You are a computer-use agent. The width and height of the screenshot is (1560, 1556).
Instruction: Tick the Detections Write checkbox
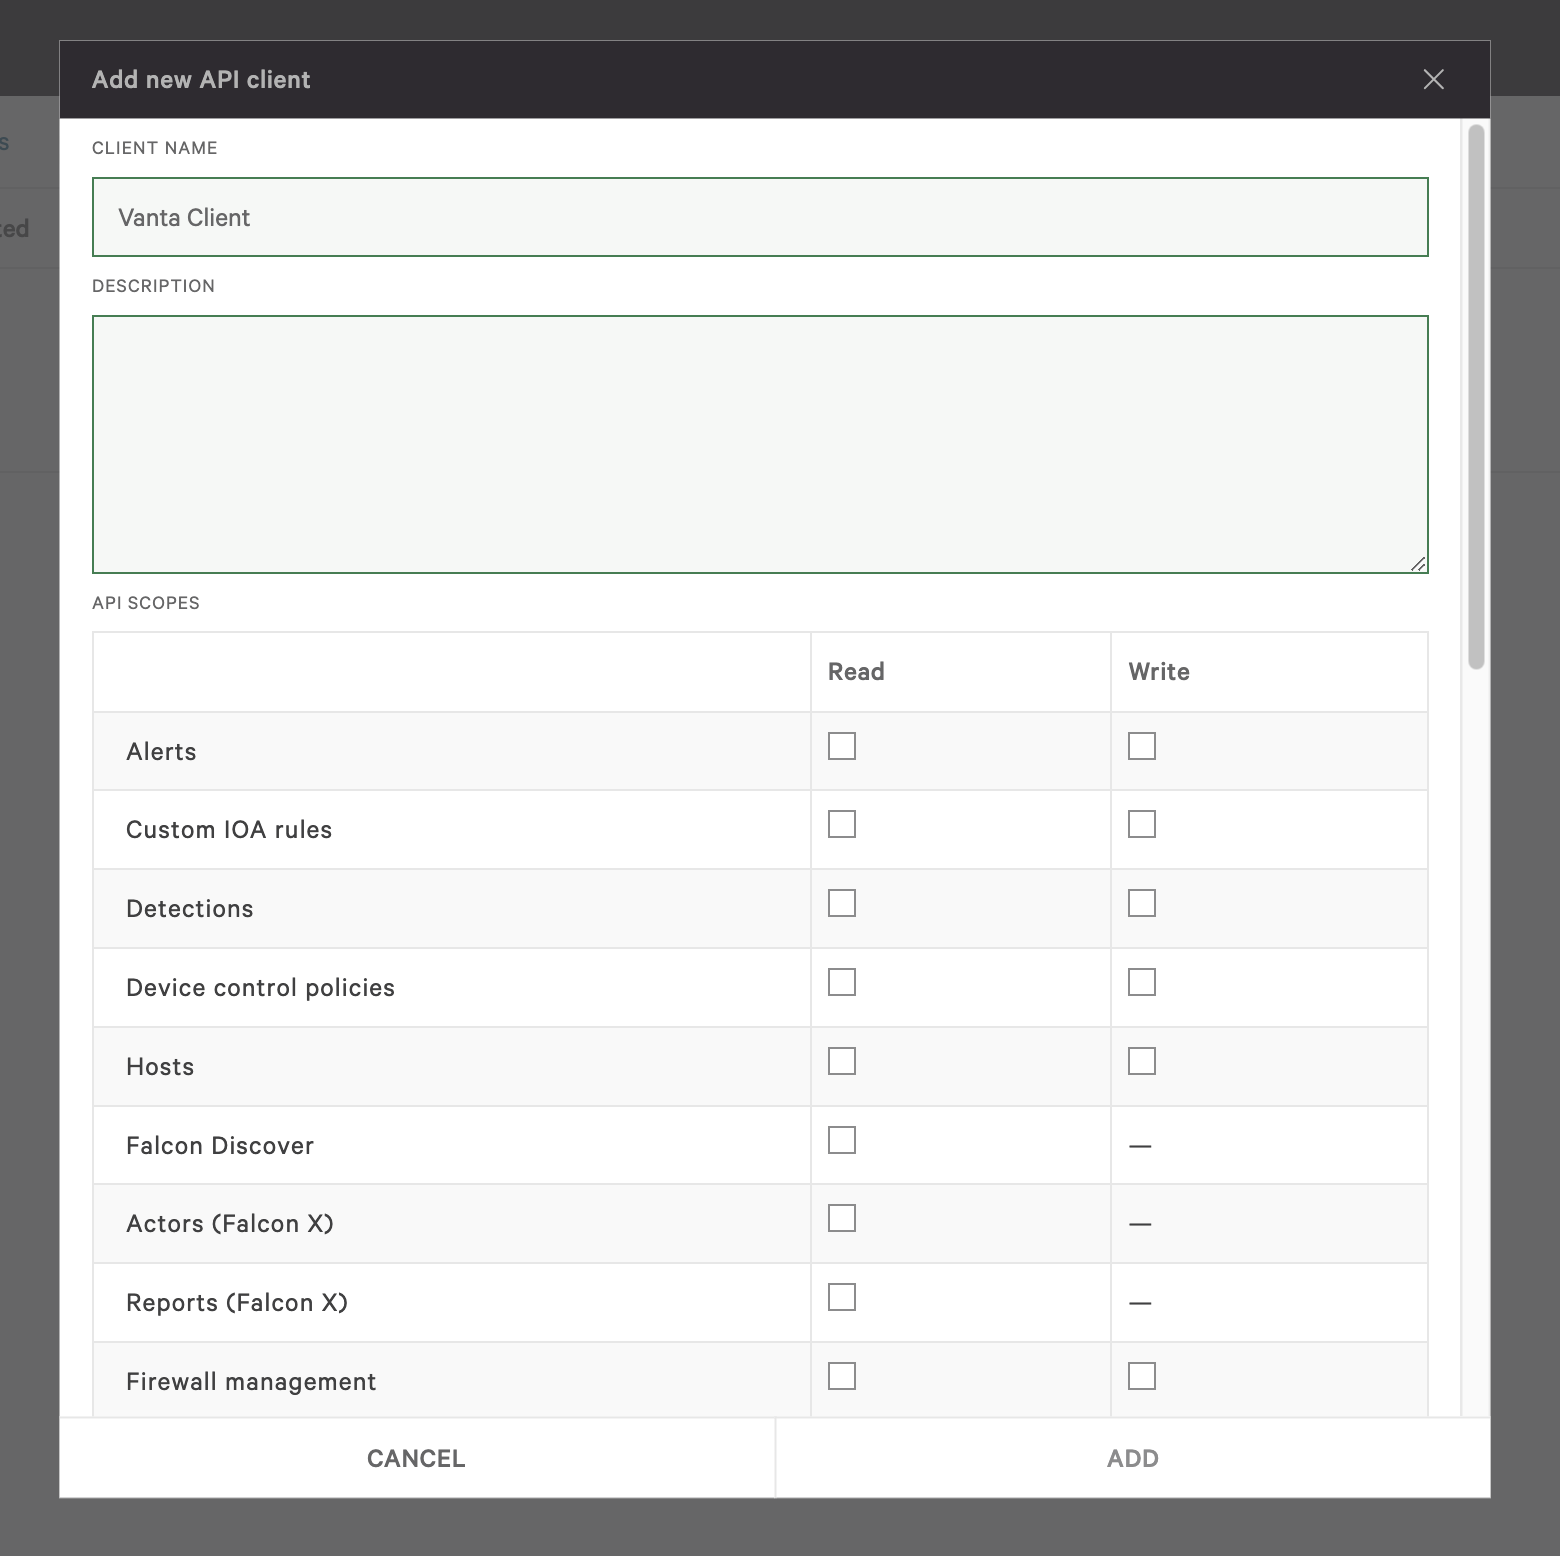1142,903
